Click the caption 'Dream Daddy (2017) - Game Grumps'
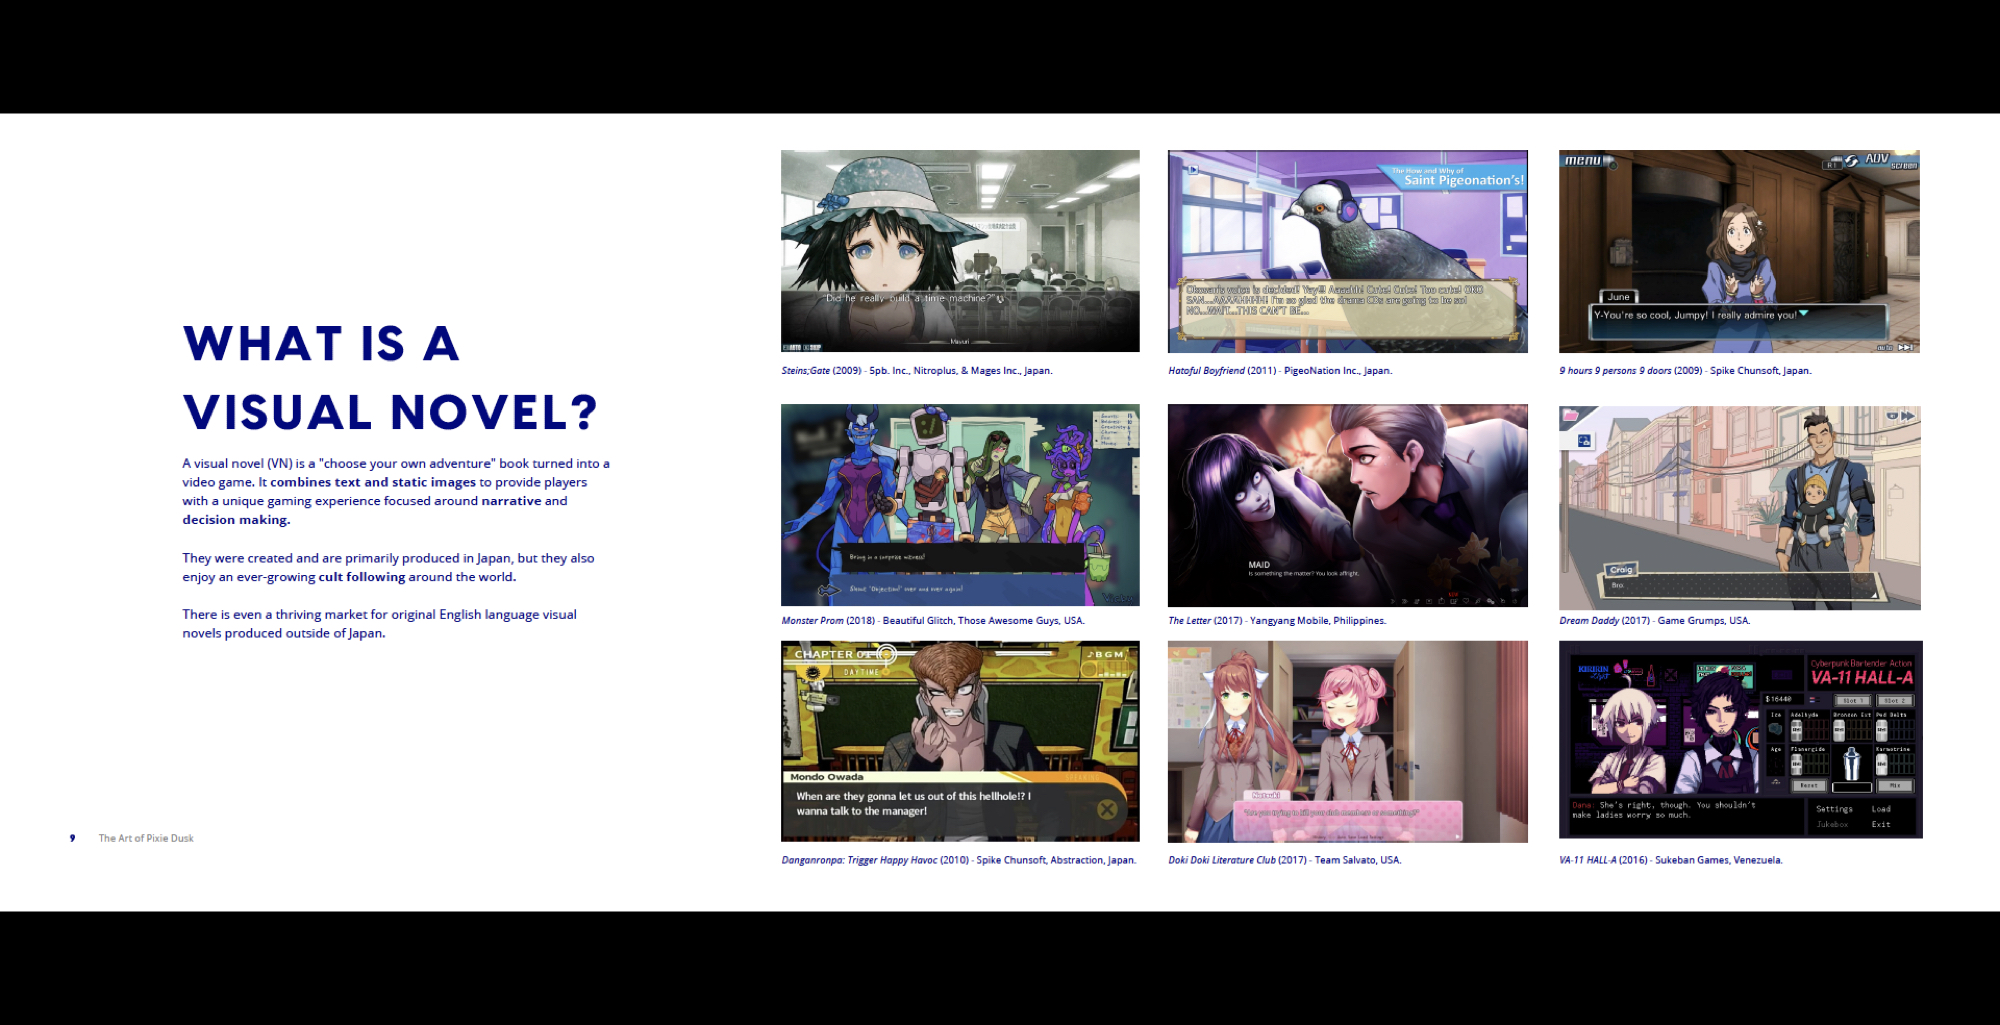The image size is (2000, 1025). (1655, 620)
